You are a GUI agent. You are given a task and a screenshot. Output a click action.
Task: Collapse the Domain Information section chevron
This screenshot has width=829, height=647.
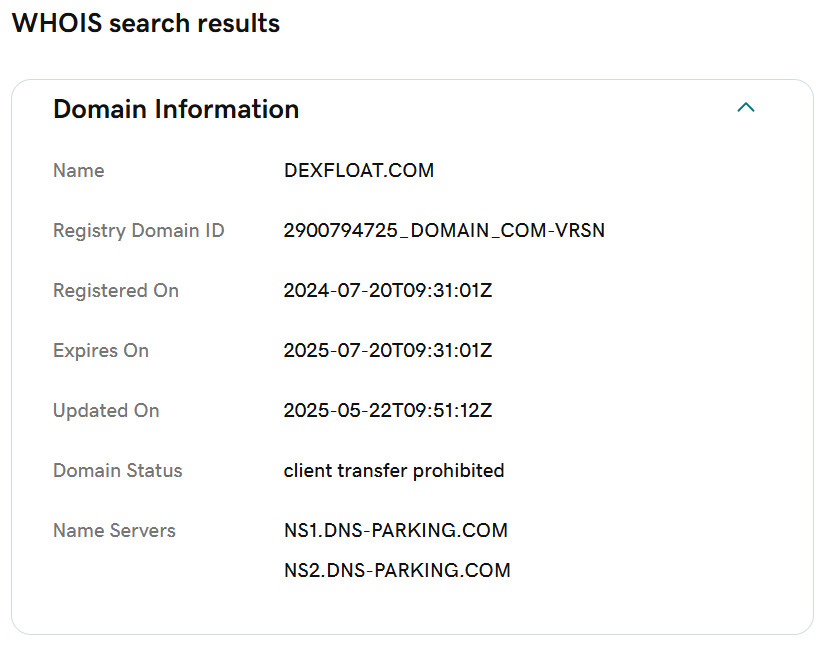click(x=745, y=108)
